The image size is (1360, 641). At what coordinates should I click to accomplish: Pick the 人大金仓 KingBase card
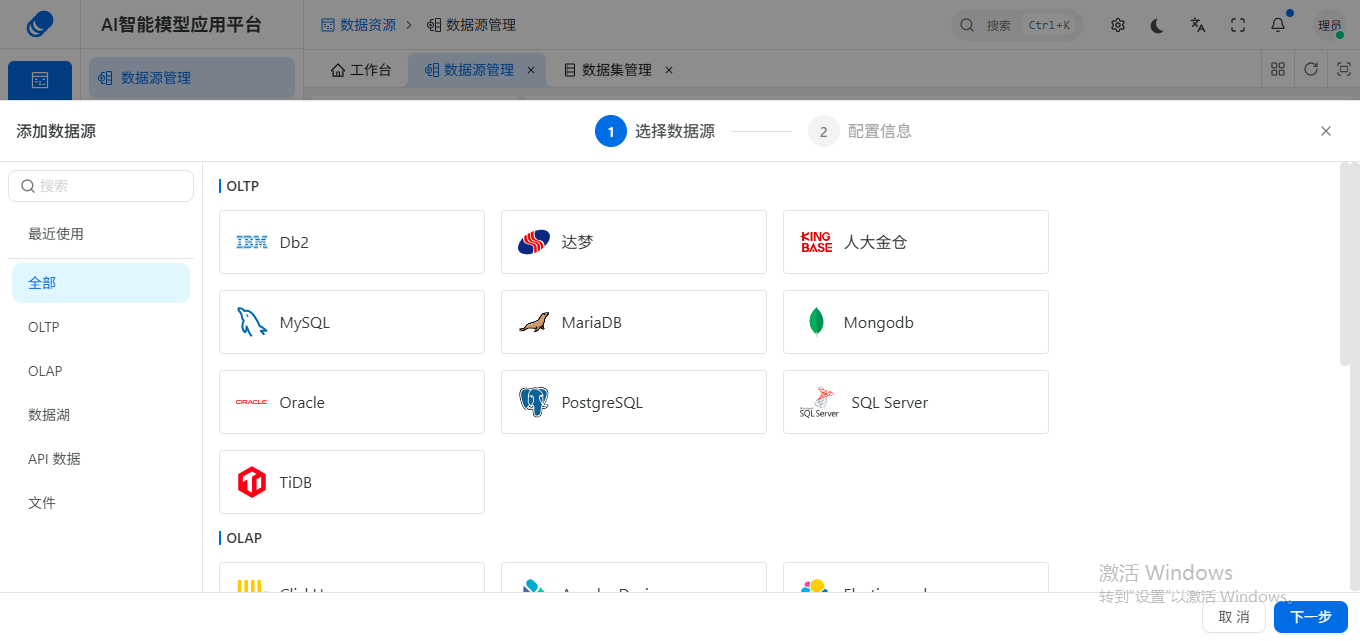[x=916, y=242]
